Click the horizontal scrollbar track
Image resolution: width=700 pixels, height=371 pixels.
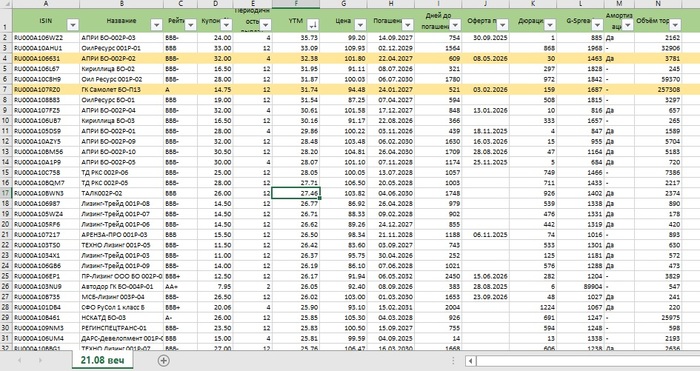coord(588,360)
